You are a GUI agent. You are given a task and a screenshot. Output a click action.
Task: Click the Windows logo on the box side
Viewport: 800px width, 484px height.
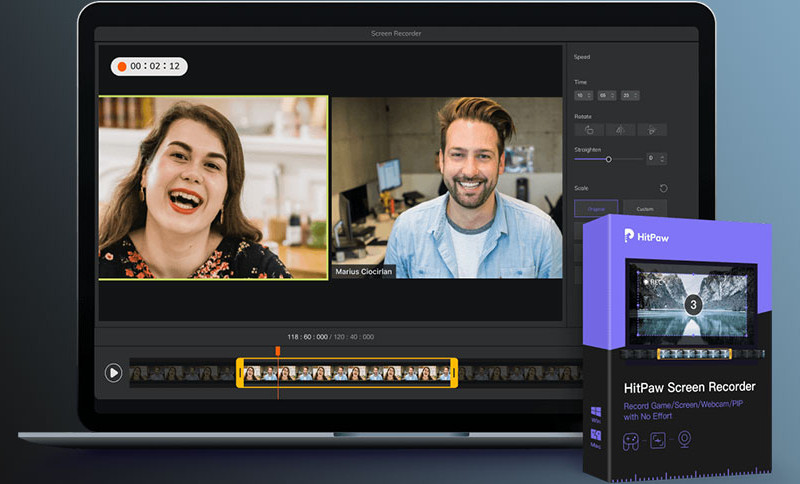click(595, 412)
